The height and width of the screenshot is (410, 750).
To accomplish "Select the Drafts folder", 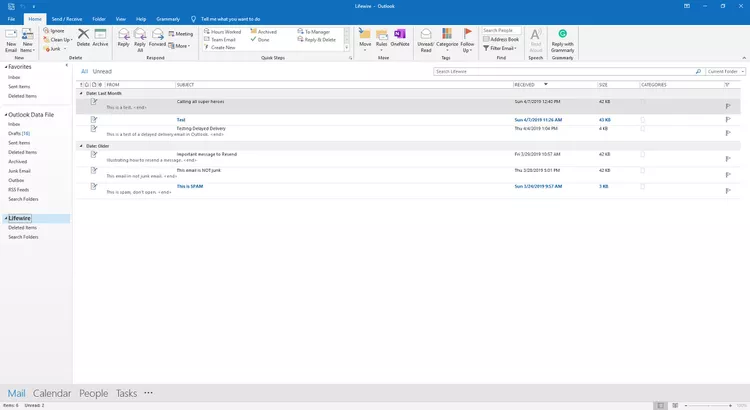I will click(19, 133).
